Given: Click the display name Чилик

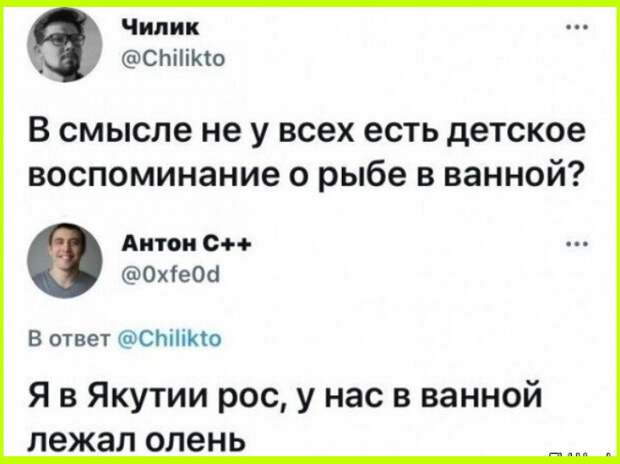Looking at the screenshot, I should (160, 28).
